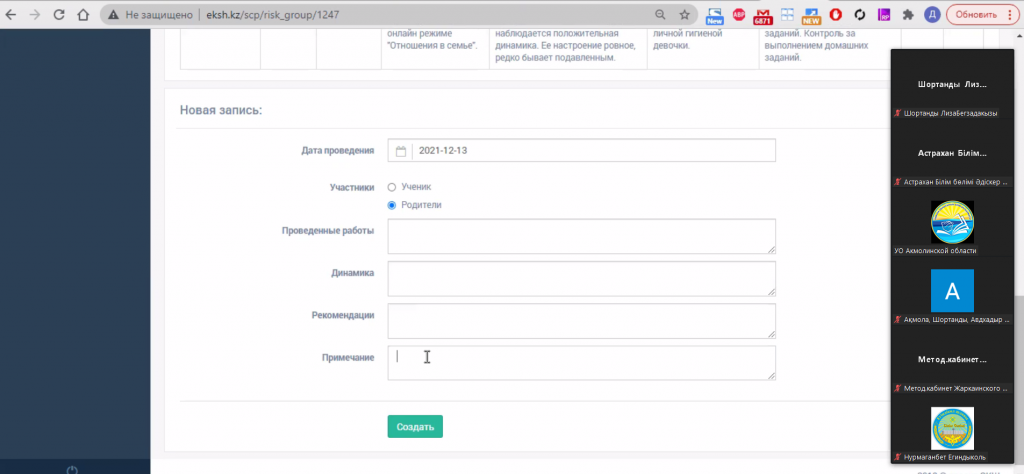Image resolution: width=1024 pixels, height=474 pixels.
Task: Click the Проведенные работы text area
Action: coord(581,236)
